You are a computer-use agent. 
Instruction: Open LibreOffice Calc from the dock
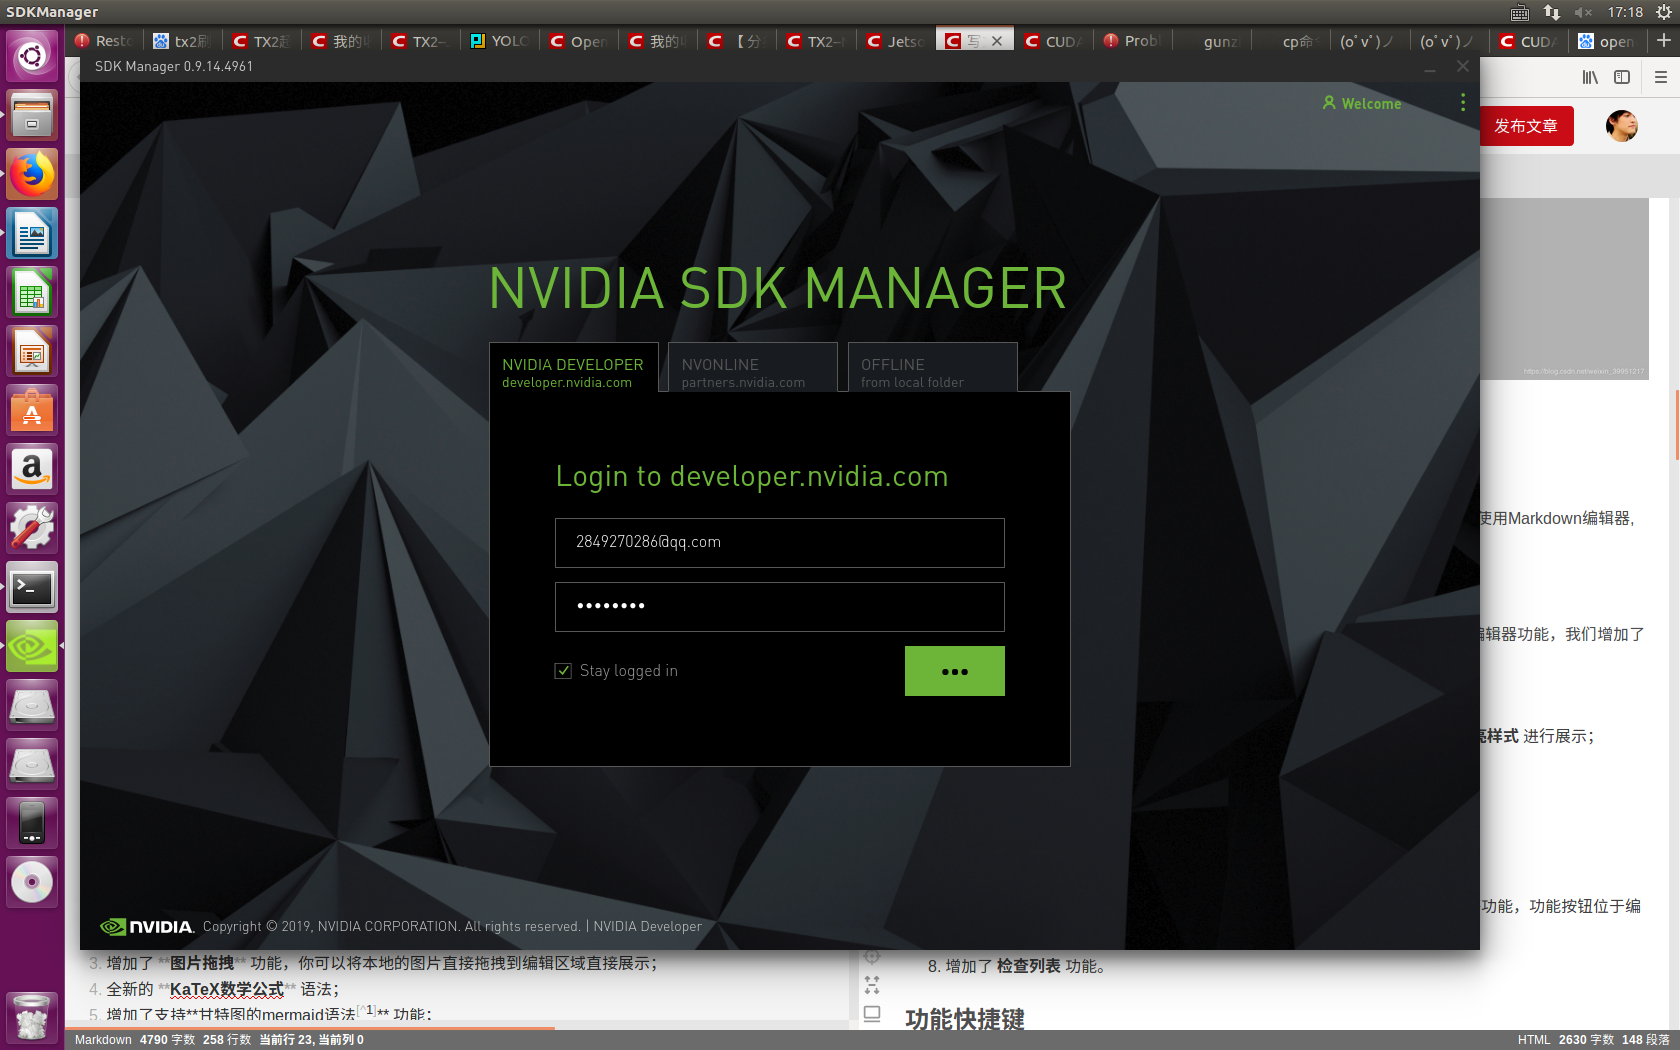32,292
